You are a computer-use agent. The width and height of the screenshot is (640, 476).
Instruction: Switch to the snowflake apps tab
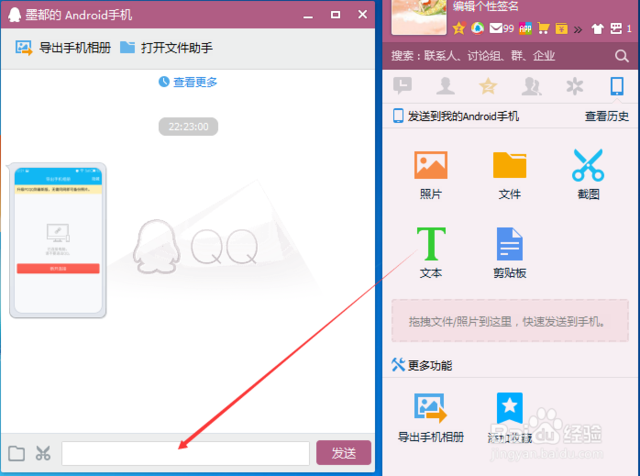tap(574, 86)
